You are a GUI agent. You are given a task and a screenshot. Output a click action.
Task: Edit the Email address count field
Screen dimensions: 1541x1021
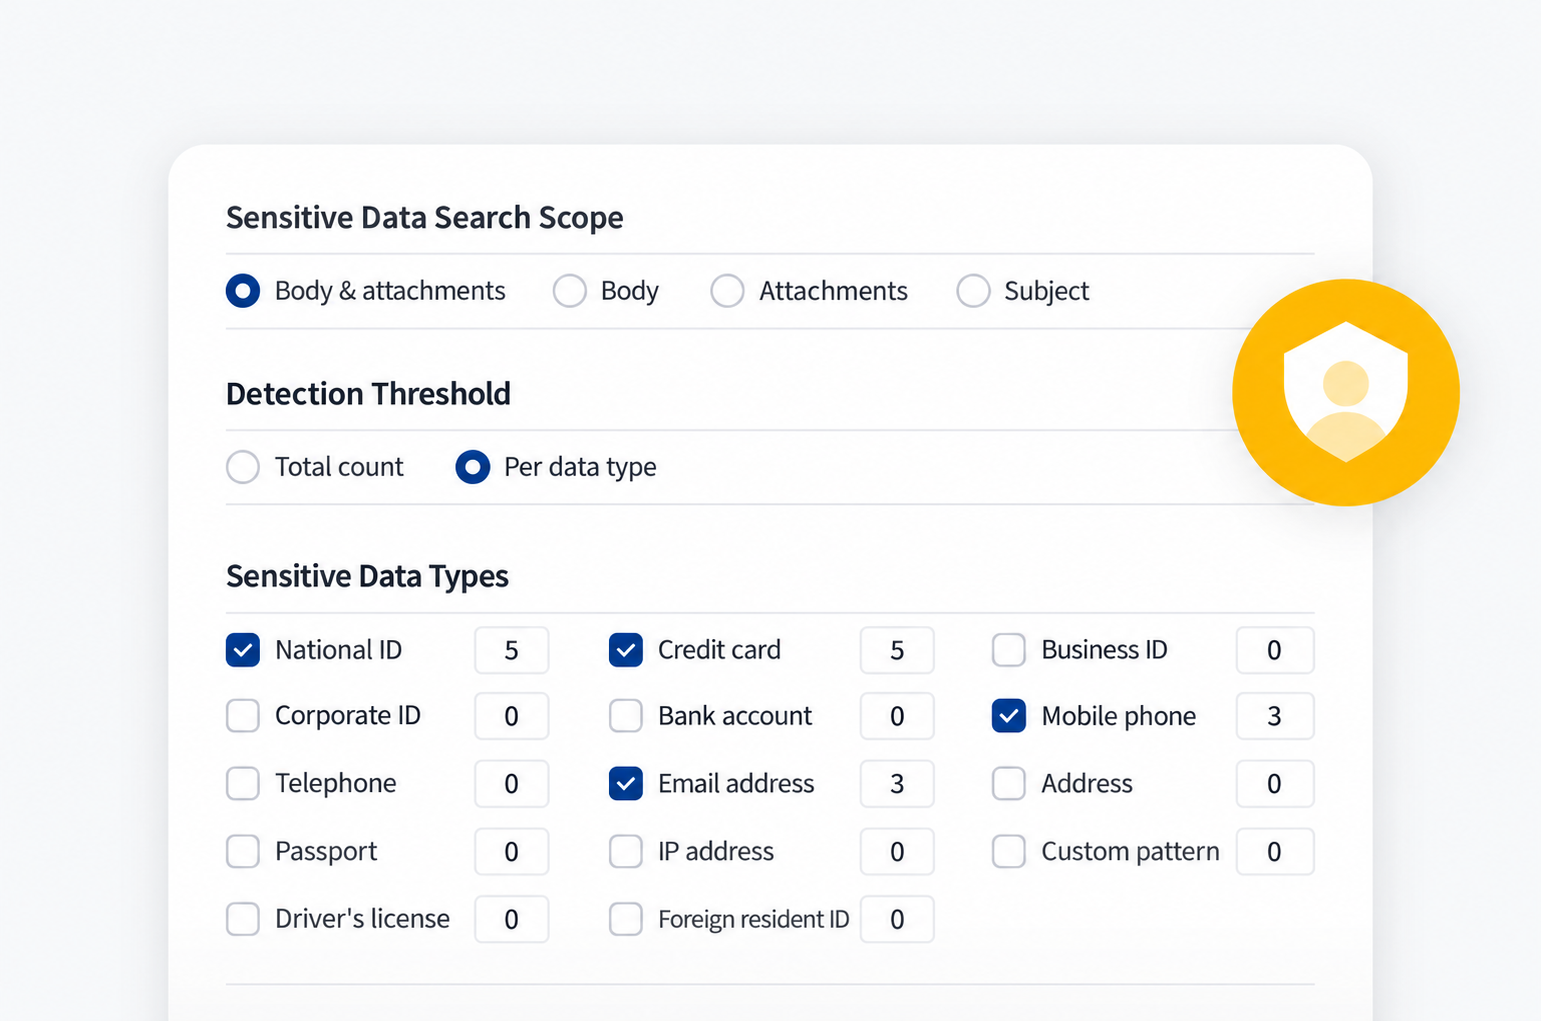pyautogui.click(x=897, y=784)
